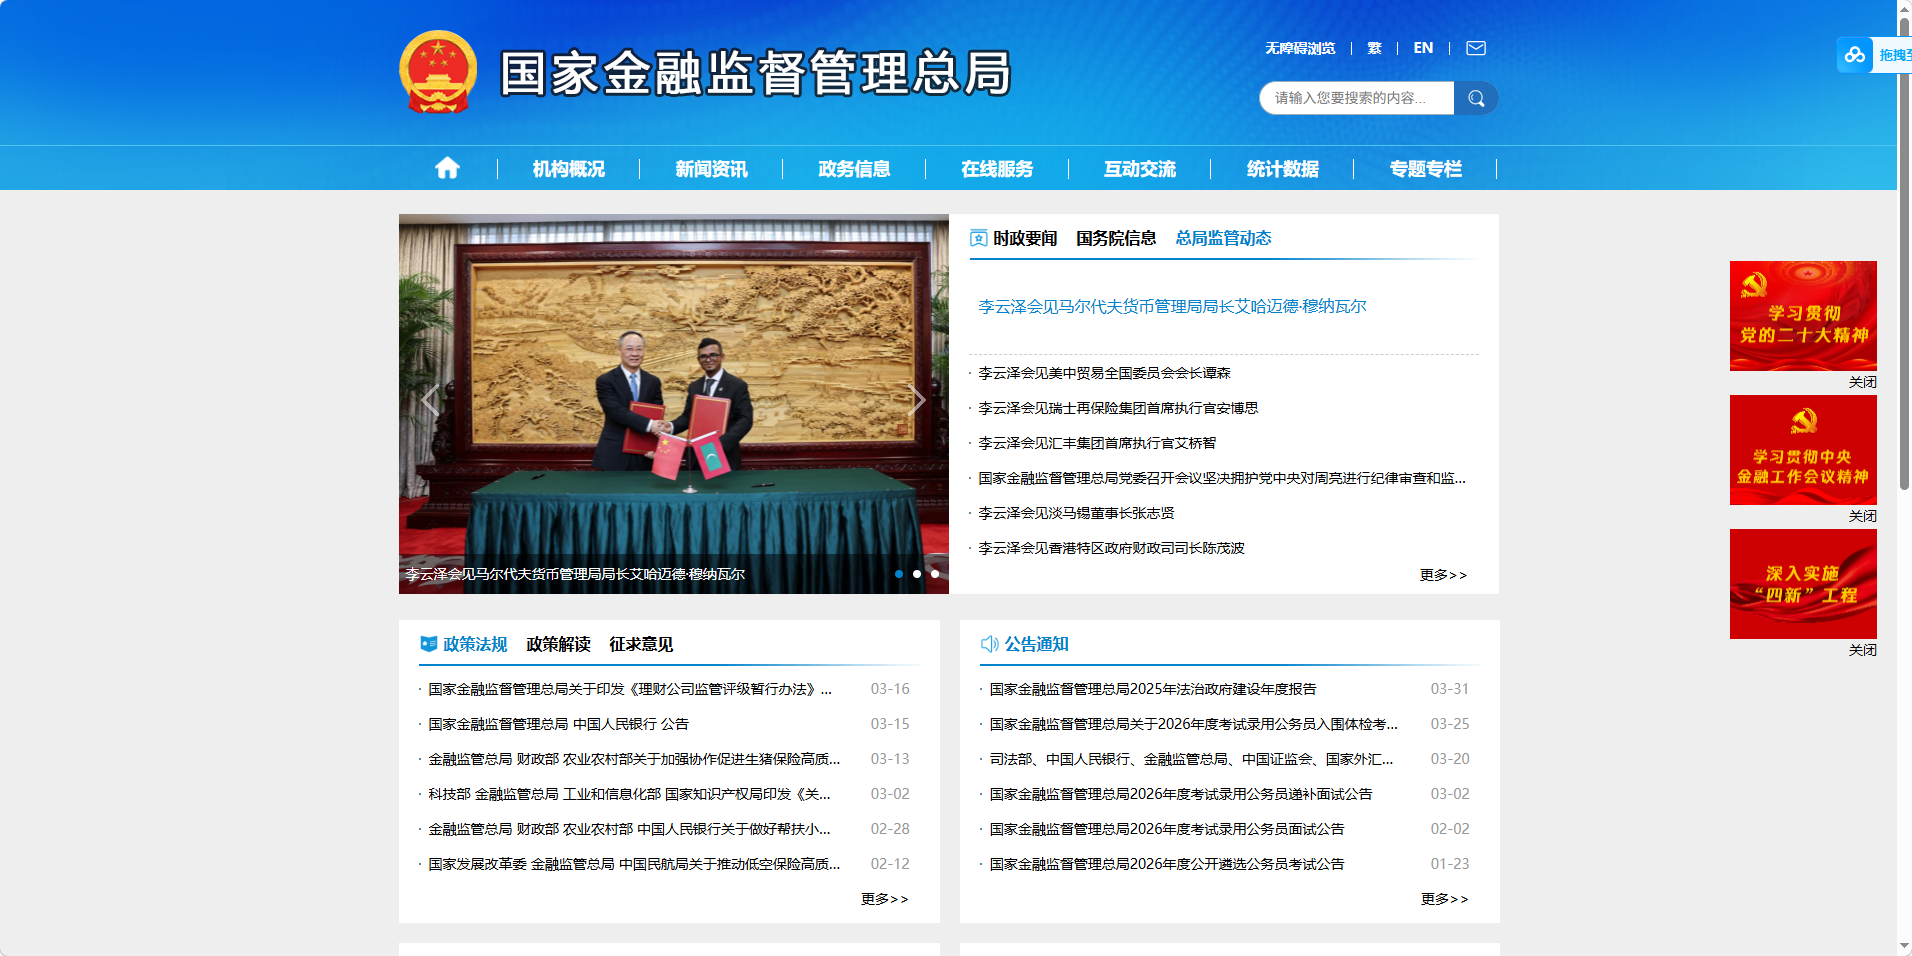Image resolution: width=1912 pixels, height=956 pixels.
Task: Click the home icon in navigation bar
Action: coord(447,168)
